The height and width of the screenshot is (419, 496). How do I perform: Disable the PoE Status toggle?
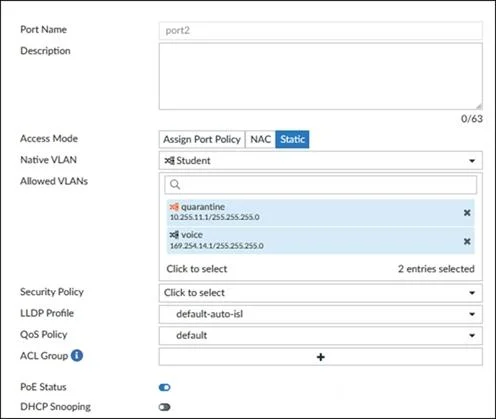pyautogui.click(x=165, y=387)
